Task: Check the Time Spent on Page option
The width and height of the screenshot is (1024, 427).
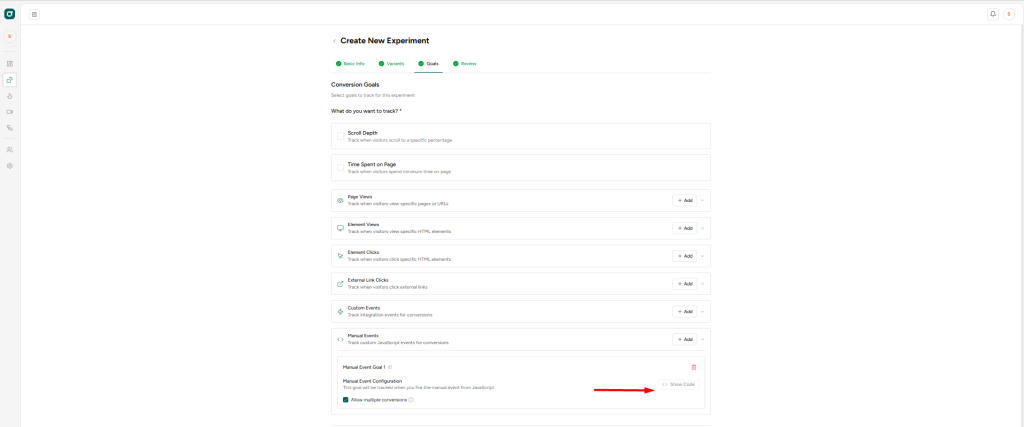Action: pos(340,168)
